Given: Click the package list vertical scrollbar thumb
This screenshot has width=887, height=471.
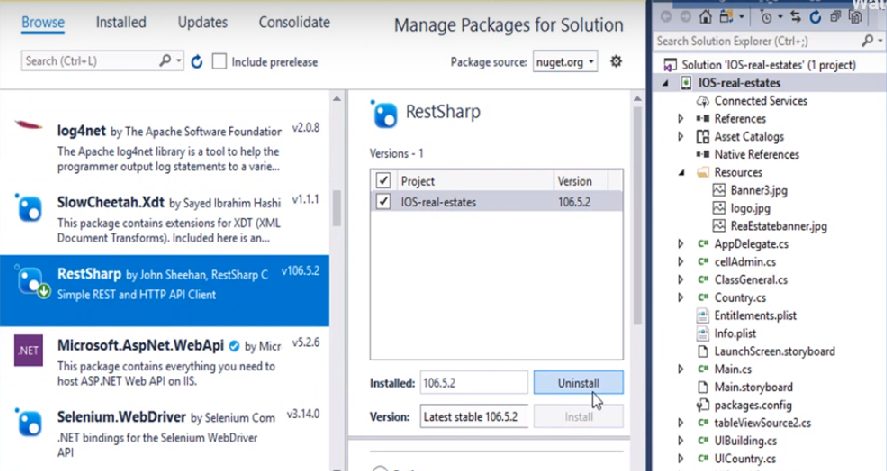Looking at the screenshot, I should pyautogui.click(x=337, y=208).
